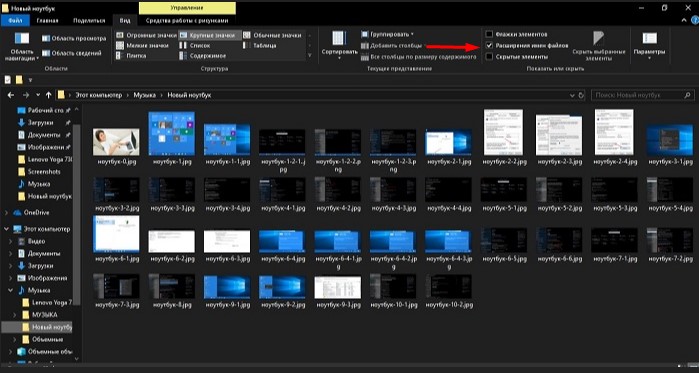Click Properties icon in quick access toolbar
699x373 pixels.
8,80
